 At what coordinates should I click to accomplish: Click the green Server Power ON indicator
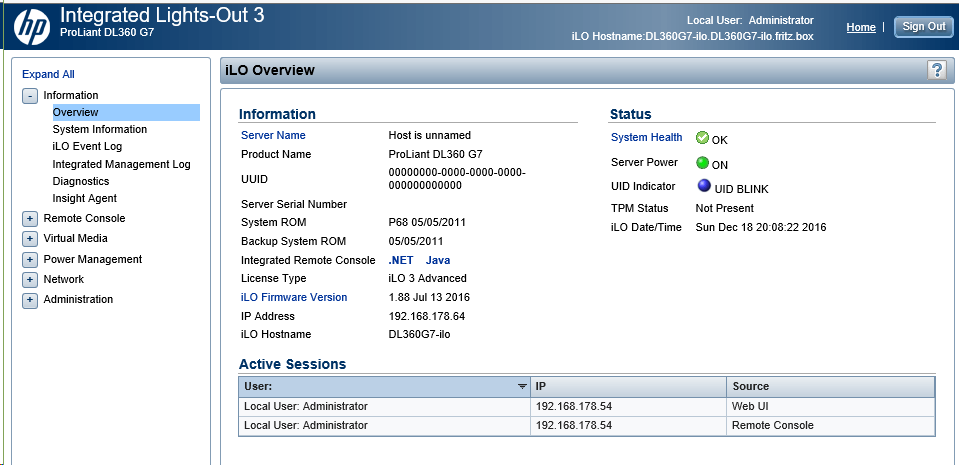pyautogui.click(x=702, y=163)
